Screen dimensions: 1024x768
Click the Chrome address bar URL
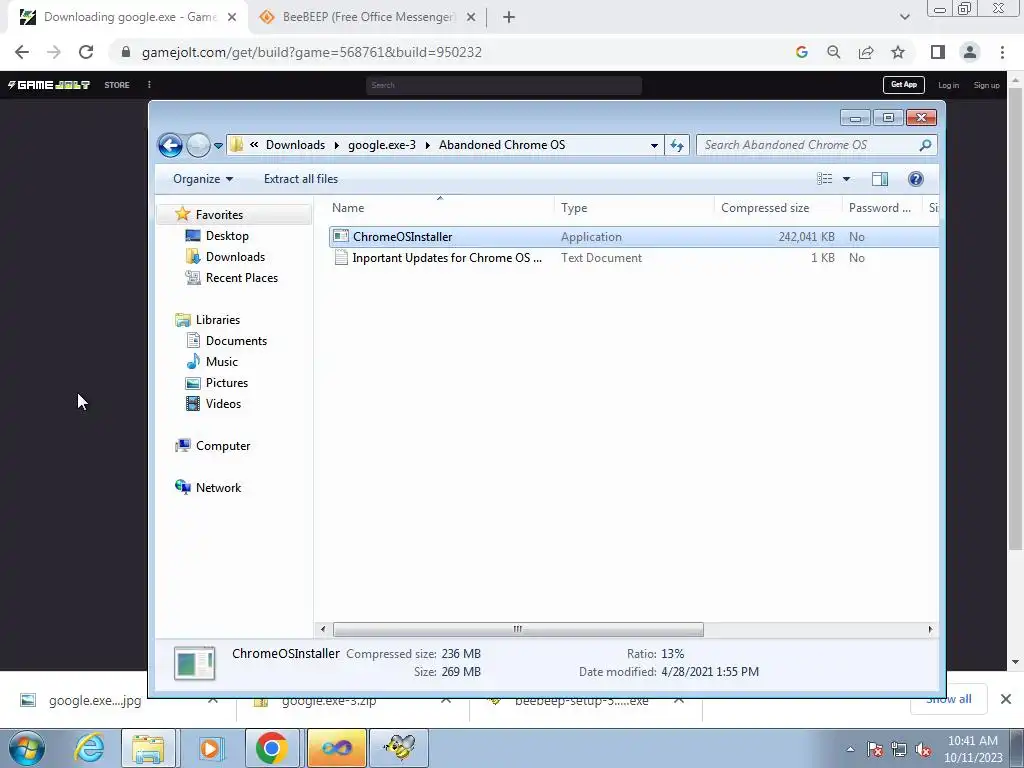(x=312, y=52)
